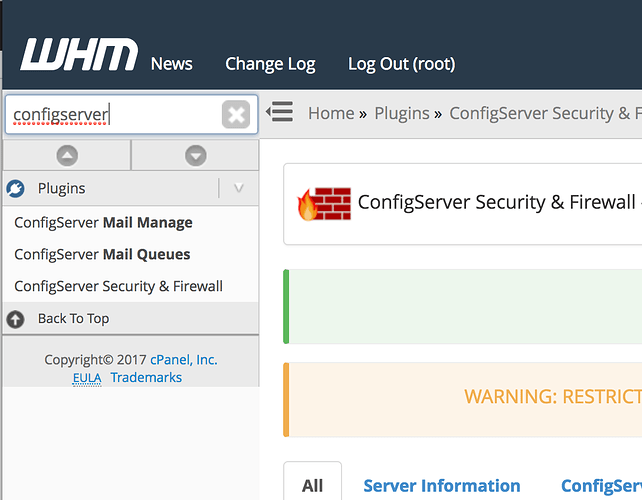Open the Change Log link
This screenshot has height=500, width=642.
click(270, 64)
